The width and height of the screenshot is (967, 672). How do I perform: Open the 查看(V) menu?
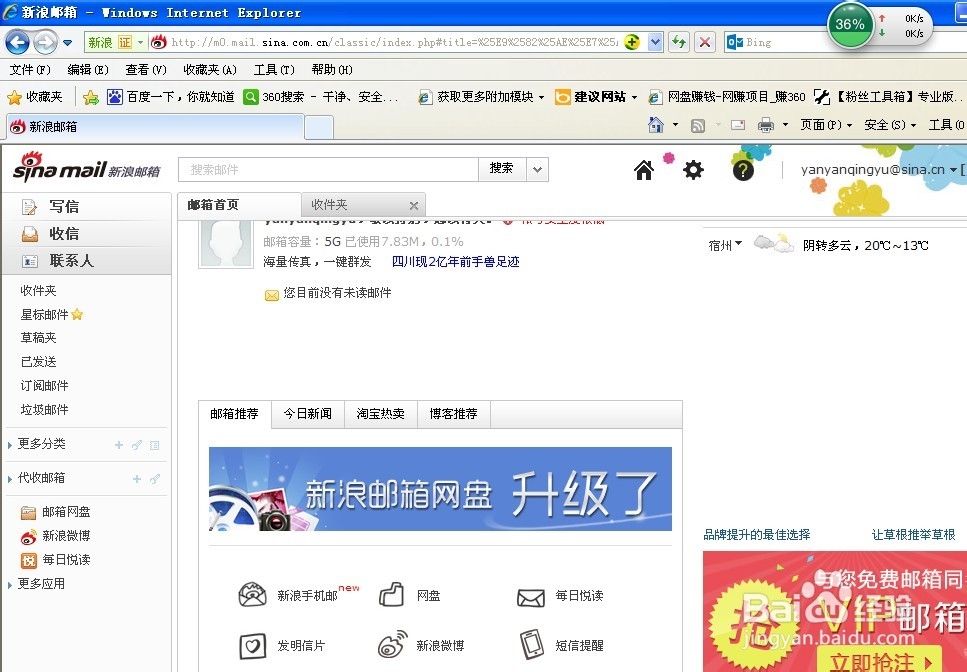tap(146, 70)
